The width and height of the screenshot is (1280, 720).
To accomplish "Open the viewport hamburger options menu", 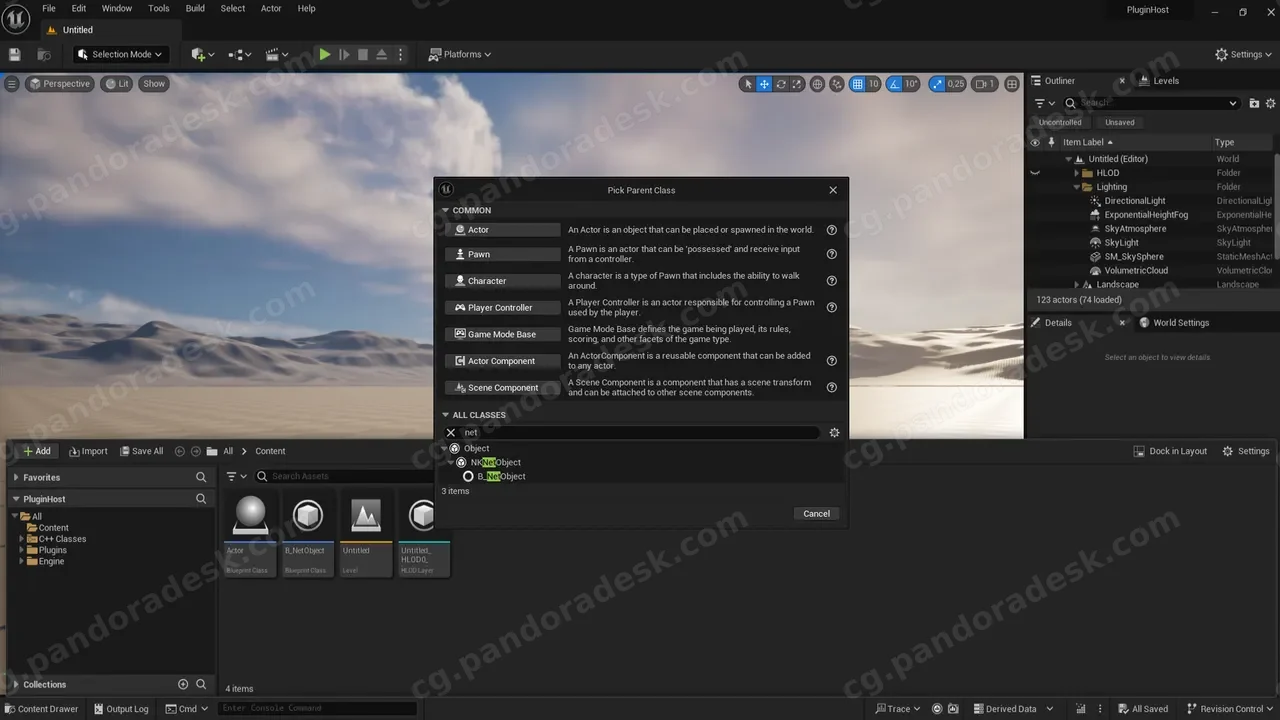I will tap(12, 84).
